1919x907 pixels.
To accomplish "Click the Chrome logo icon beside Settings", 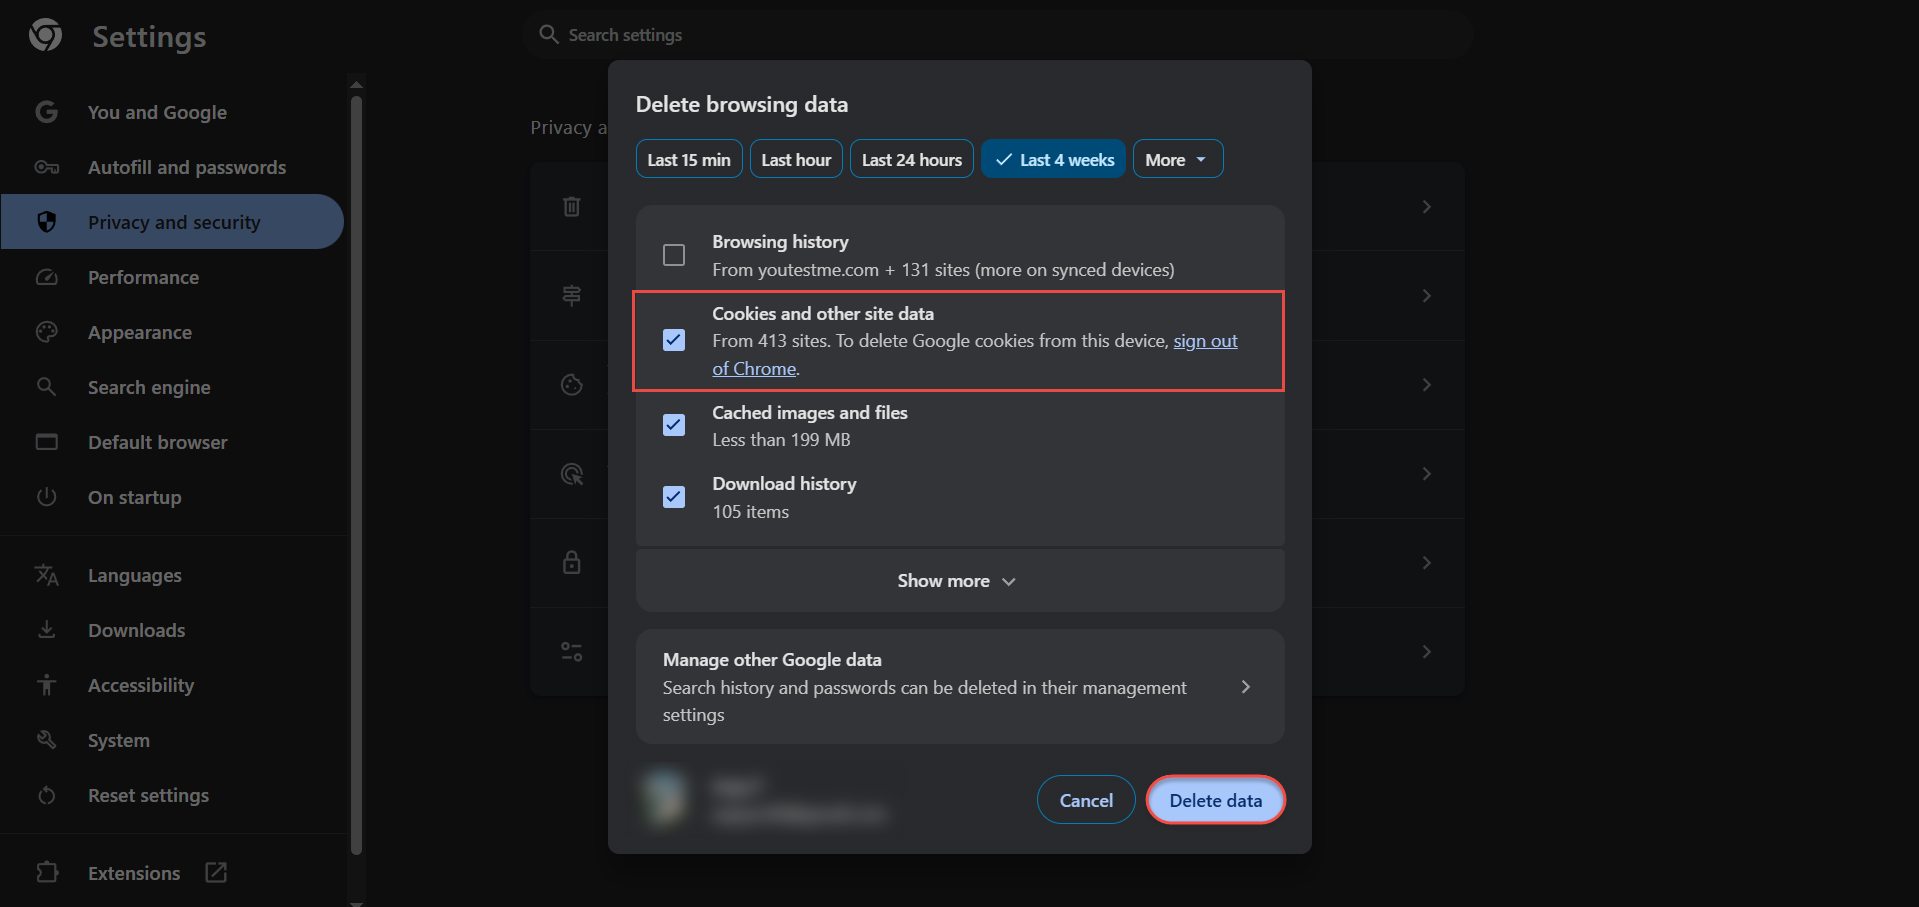I will pos(45,36).
